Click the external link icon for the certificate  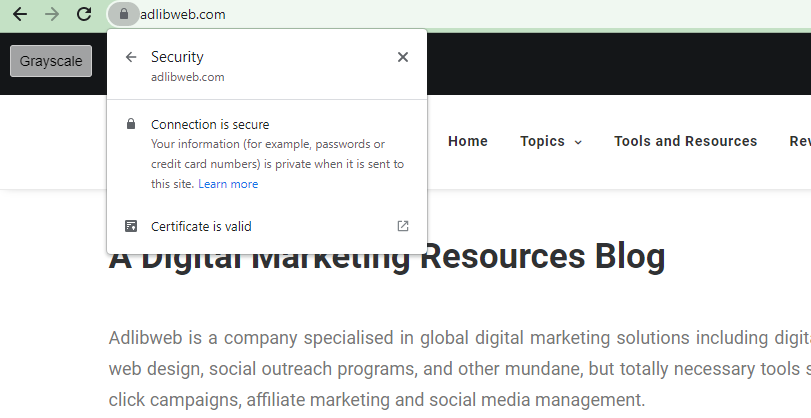(402, 226)
